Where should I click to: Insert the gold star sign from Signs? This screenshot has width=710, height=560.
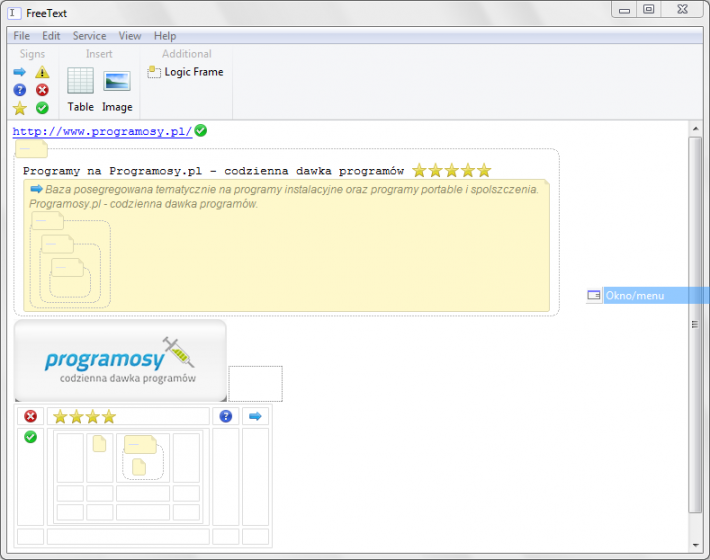click(19, 108)
